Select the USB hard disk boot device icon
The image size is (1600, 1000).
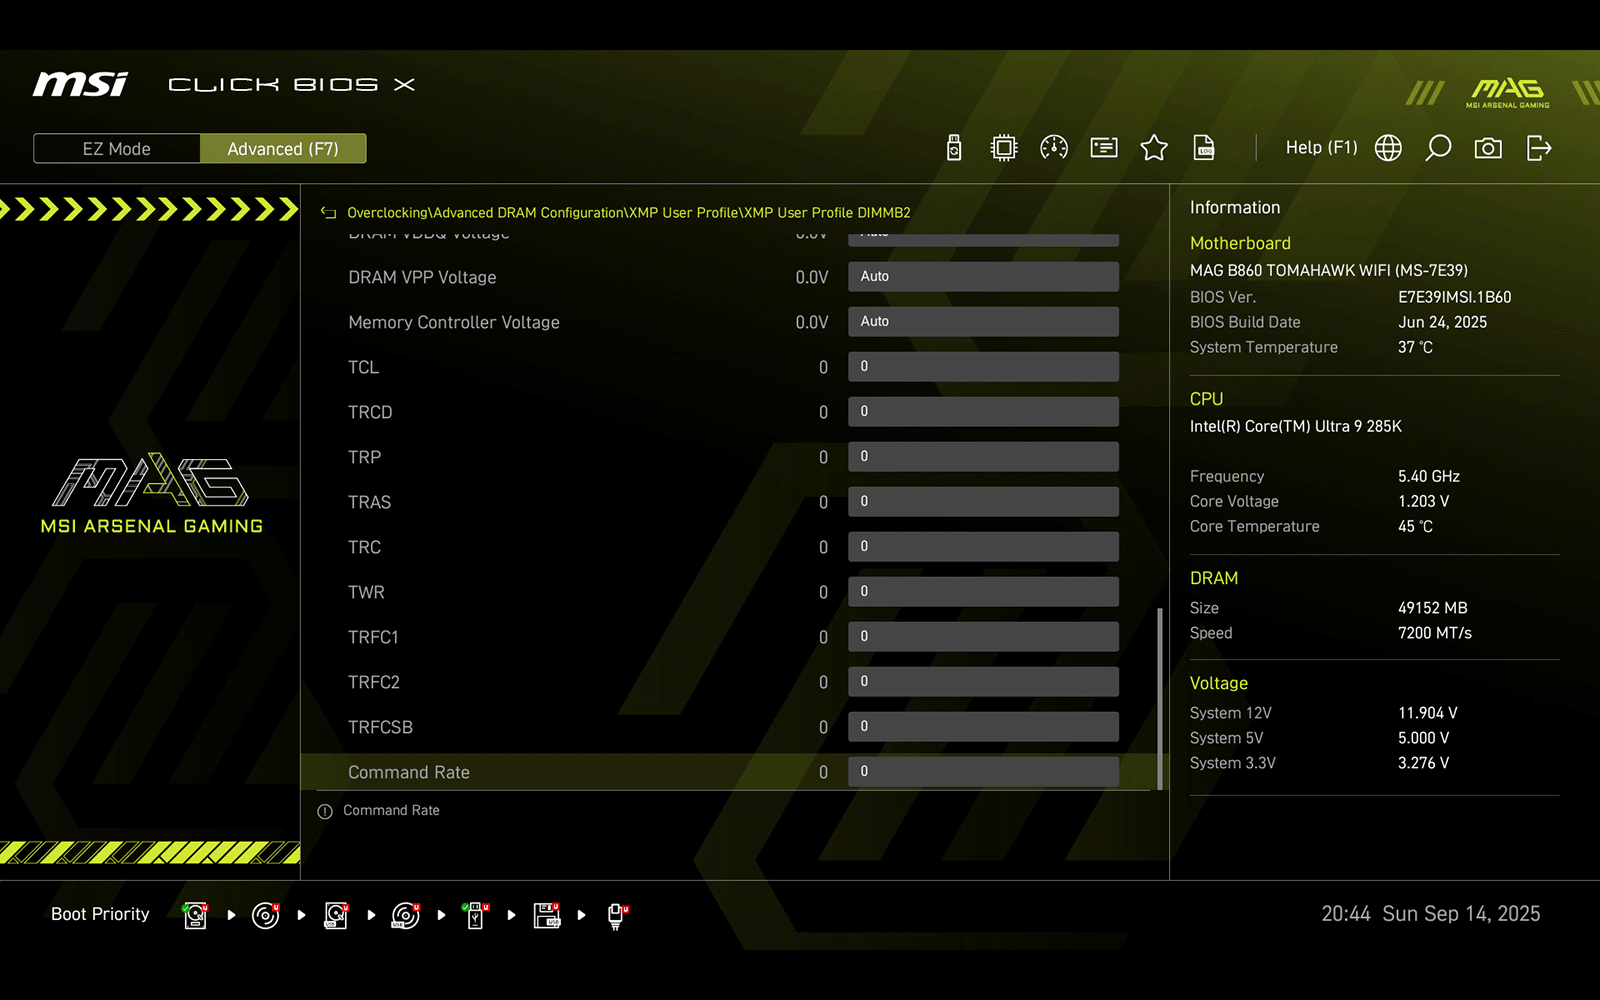[336, 915]
